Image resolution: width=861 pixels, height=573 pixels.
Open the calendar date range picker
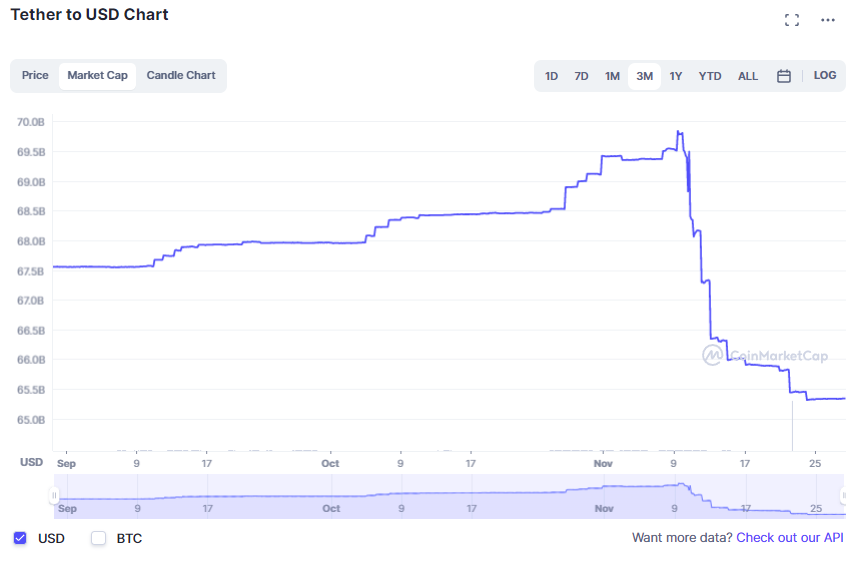(784, 76)
